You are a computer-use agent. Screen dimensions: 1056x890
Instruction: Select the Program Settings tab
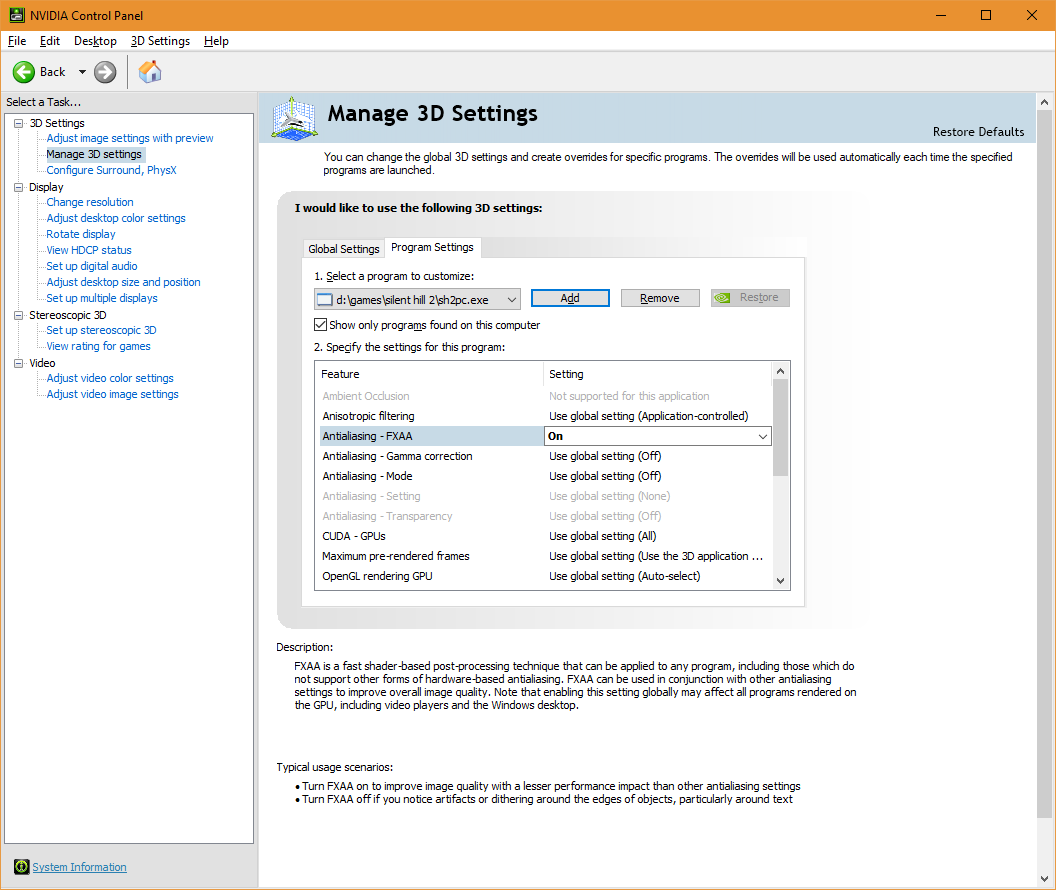432,247
